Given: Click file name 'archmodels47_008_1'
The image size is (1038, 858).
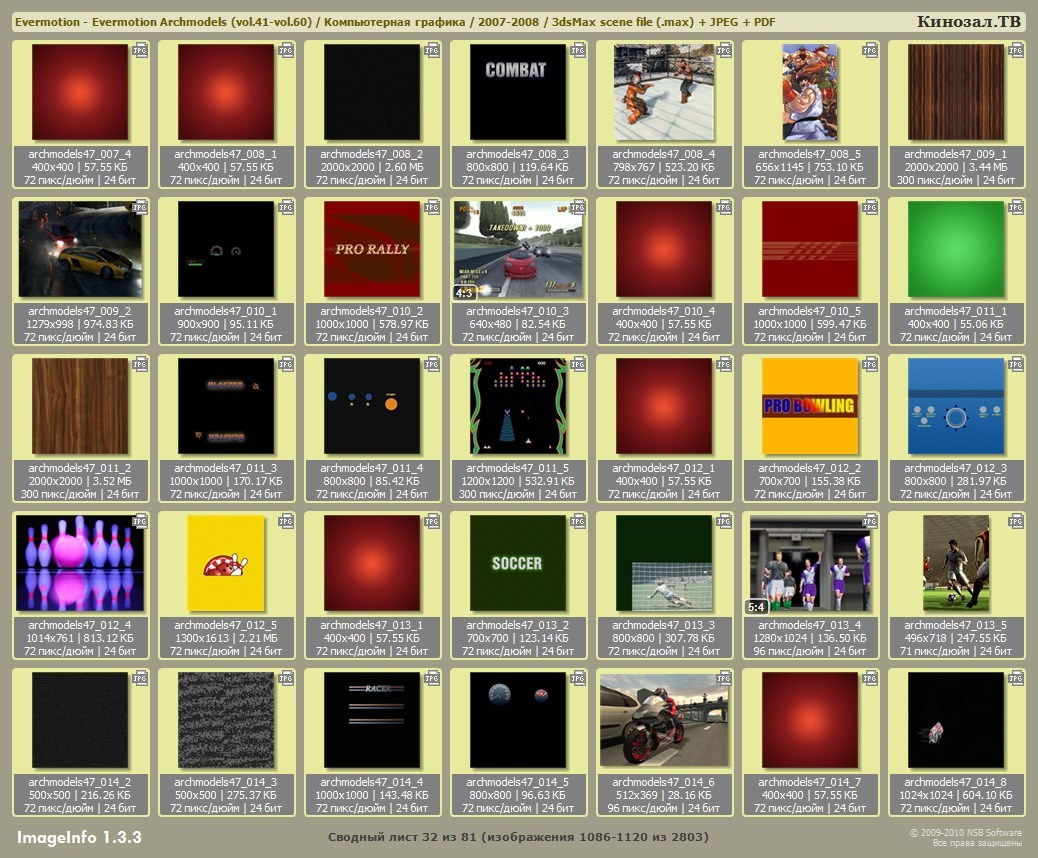Looking at the screenshot, I should tap(226, 154).
